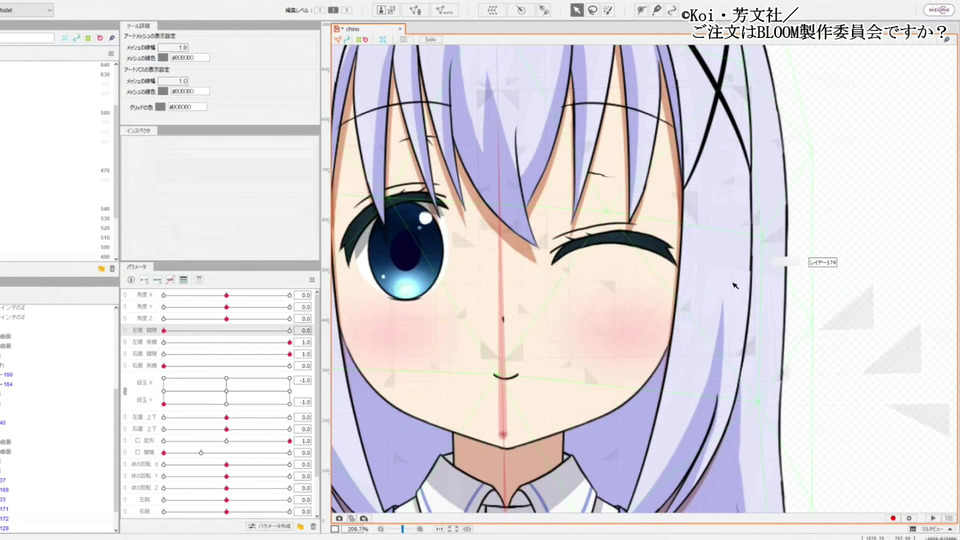Image resolution: width=960 pixels, height=540 pixels.
Task: Click the art mesh line width field 1.9
Action: [173, 47]
